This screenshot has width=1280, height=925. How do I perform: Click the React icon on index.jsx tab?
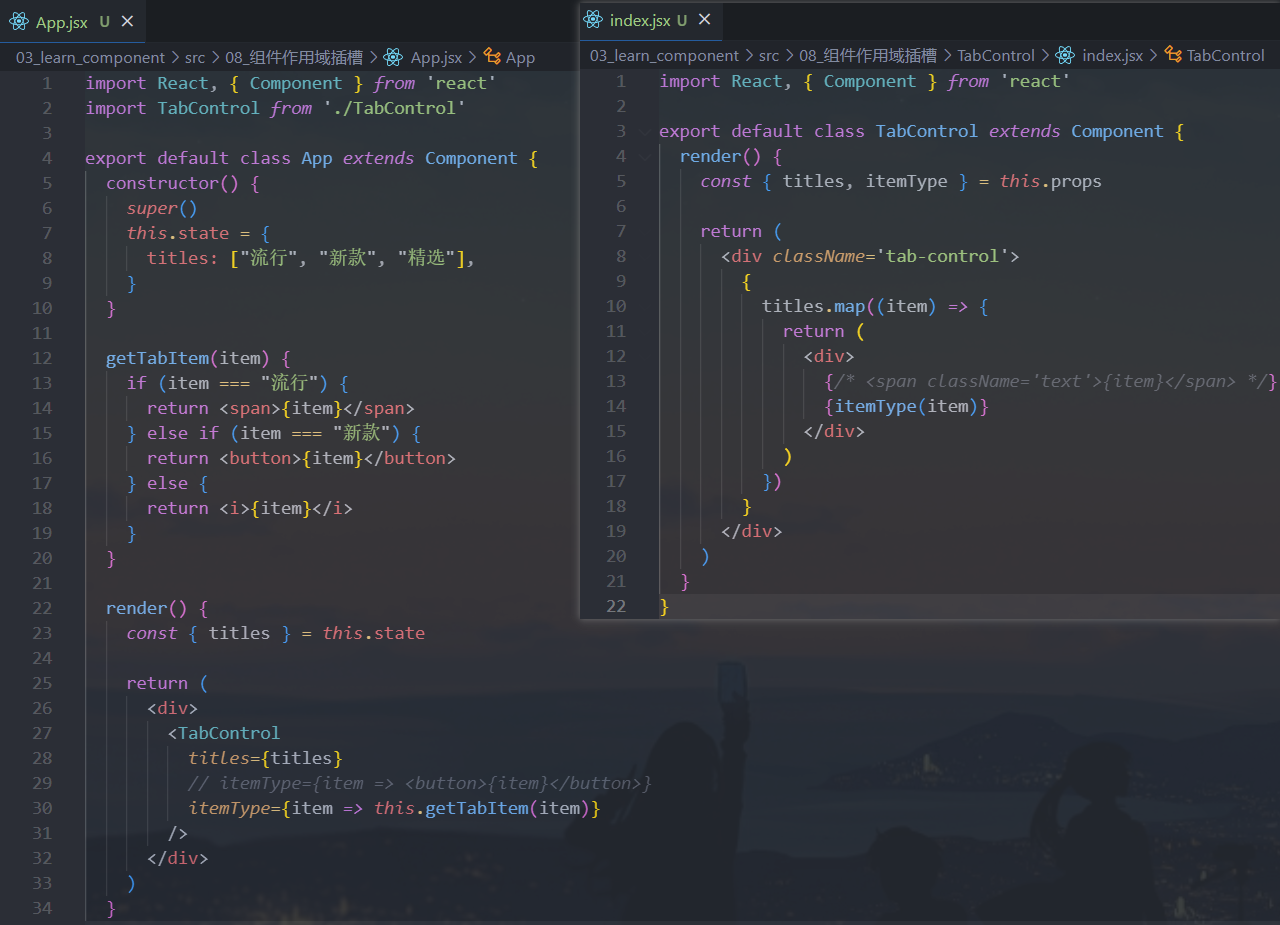[594, 20]
